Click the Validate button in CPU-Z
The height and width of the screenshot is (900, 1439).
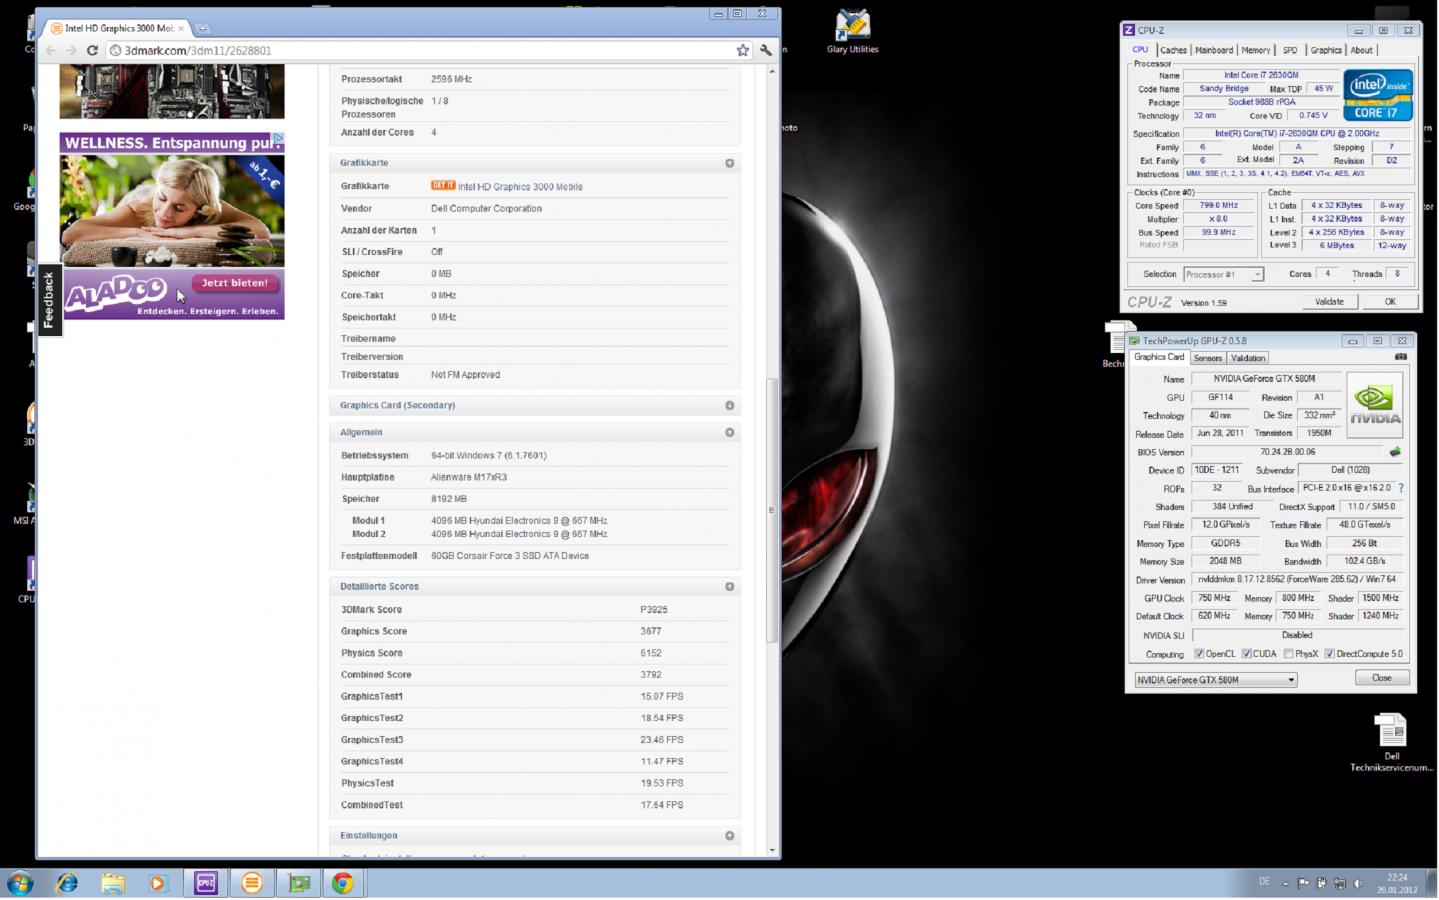click(x=1329, y=301)
